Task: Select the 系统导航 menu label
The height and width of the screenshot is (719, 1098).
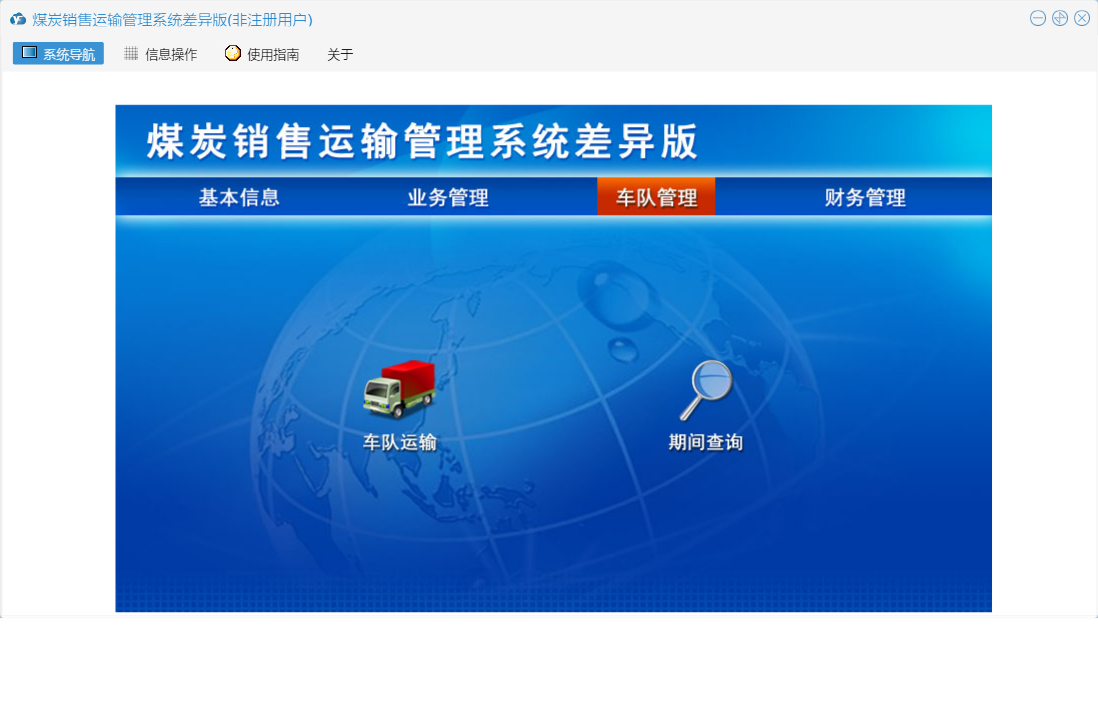Action: [x=69, y=55]
